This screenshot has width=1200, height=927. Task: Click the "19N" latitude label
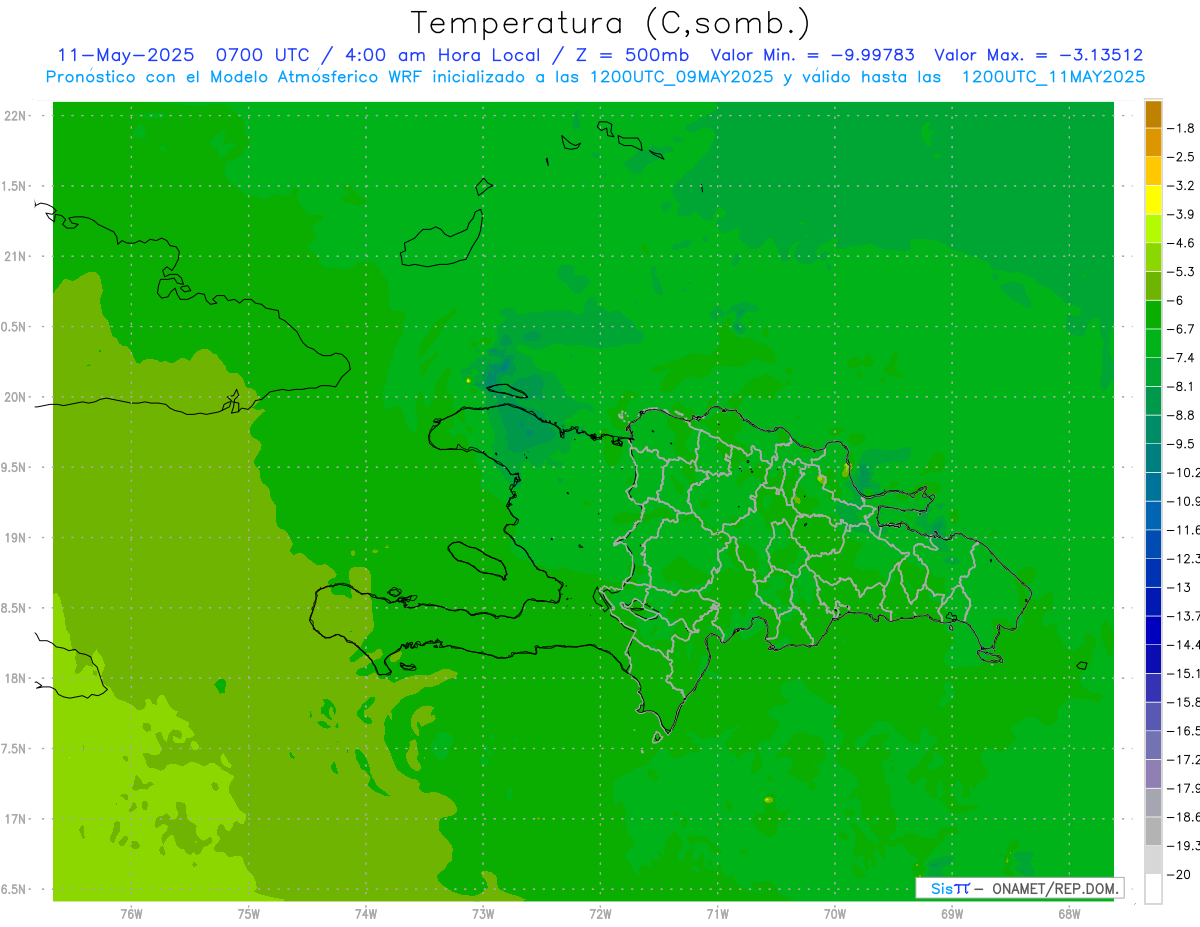click(14, 538)
